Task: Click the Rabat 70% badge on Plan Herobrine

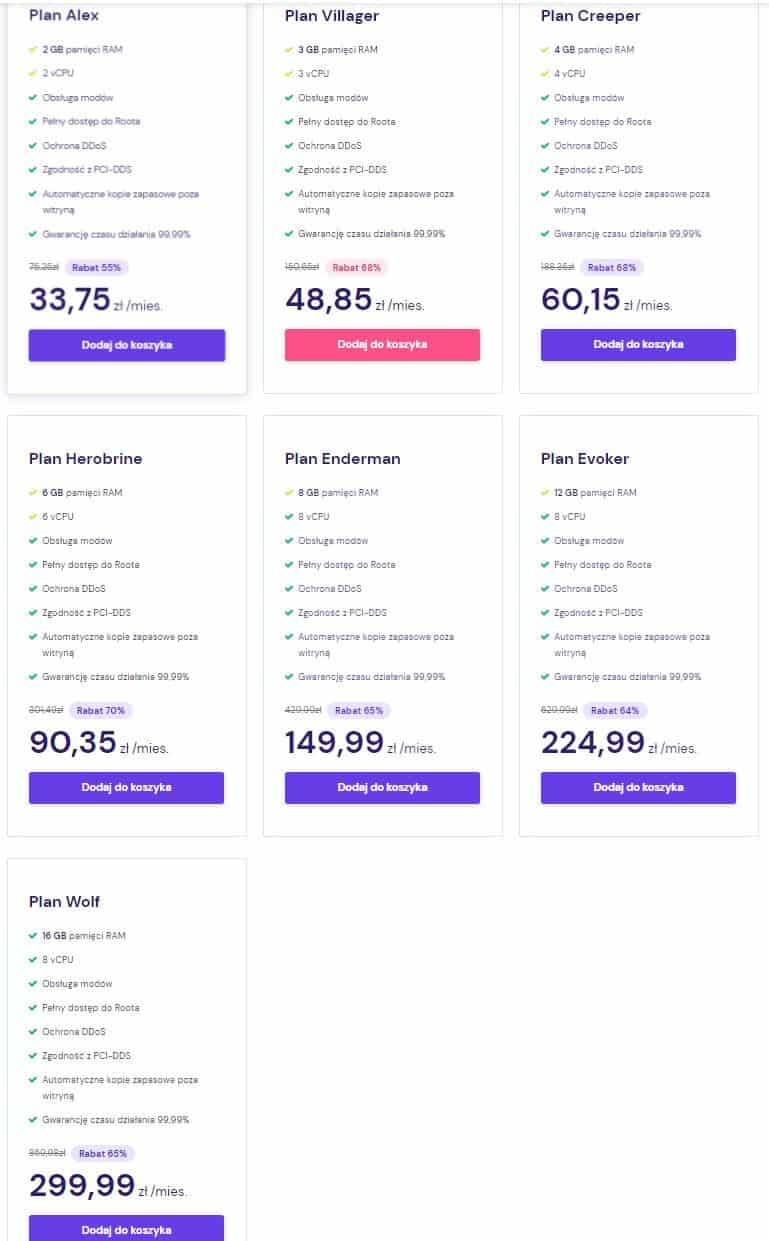Action: coord(101,711)
